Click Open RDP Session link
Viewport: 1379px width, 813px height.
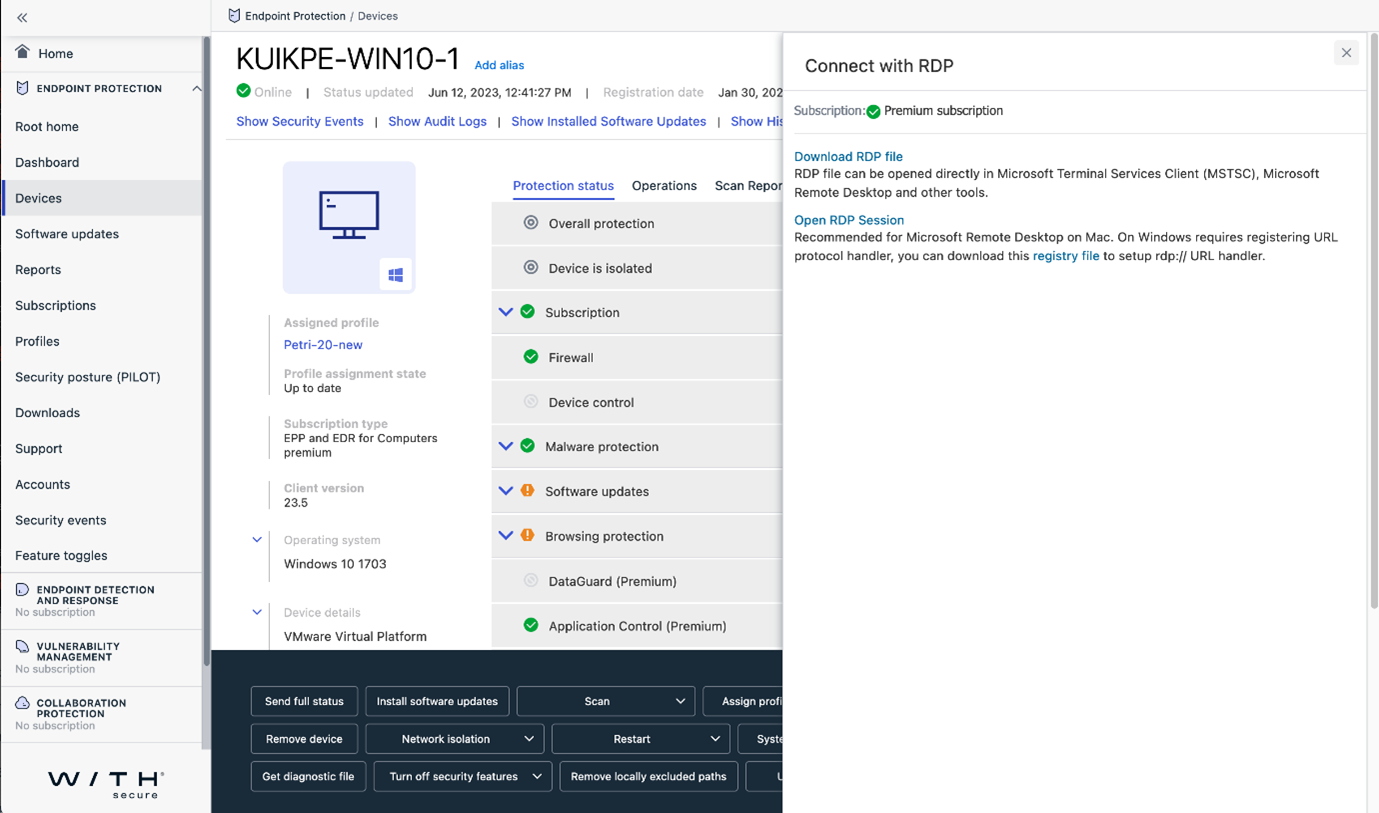point(849,220)
